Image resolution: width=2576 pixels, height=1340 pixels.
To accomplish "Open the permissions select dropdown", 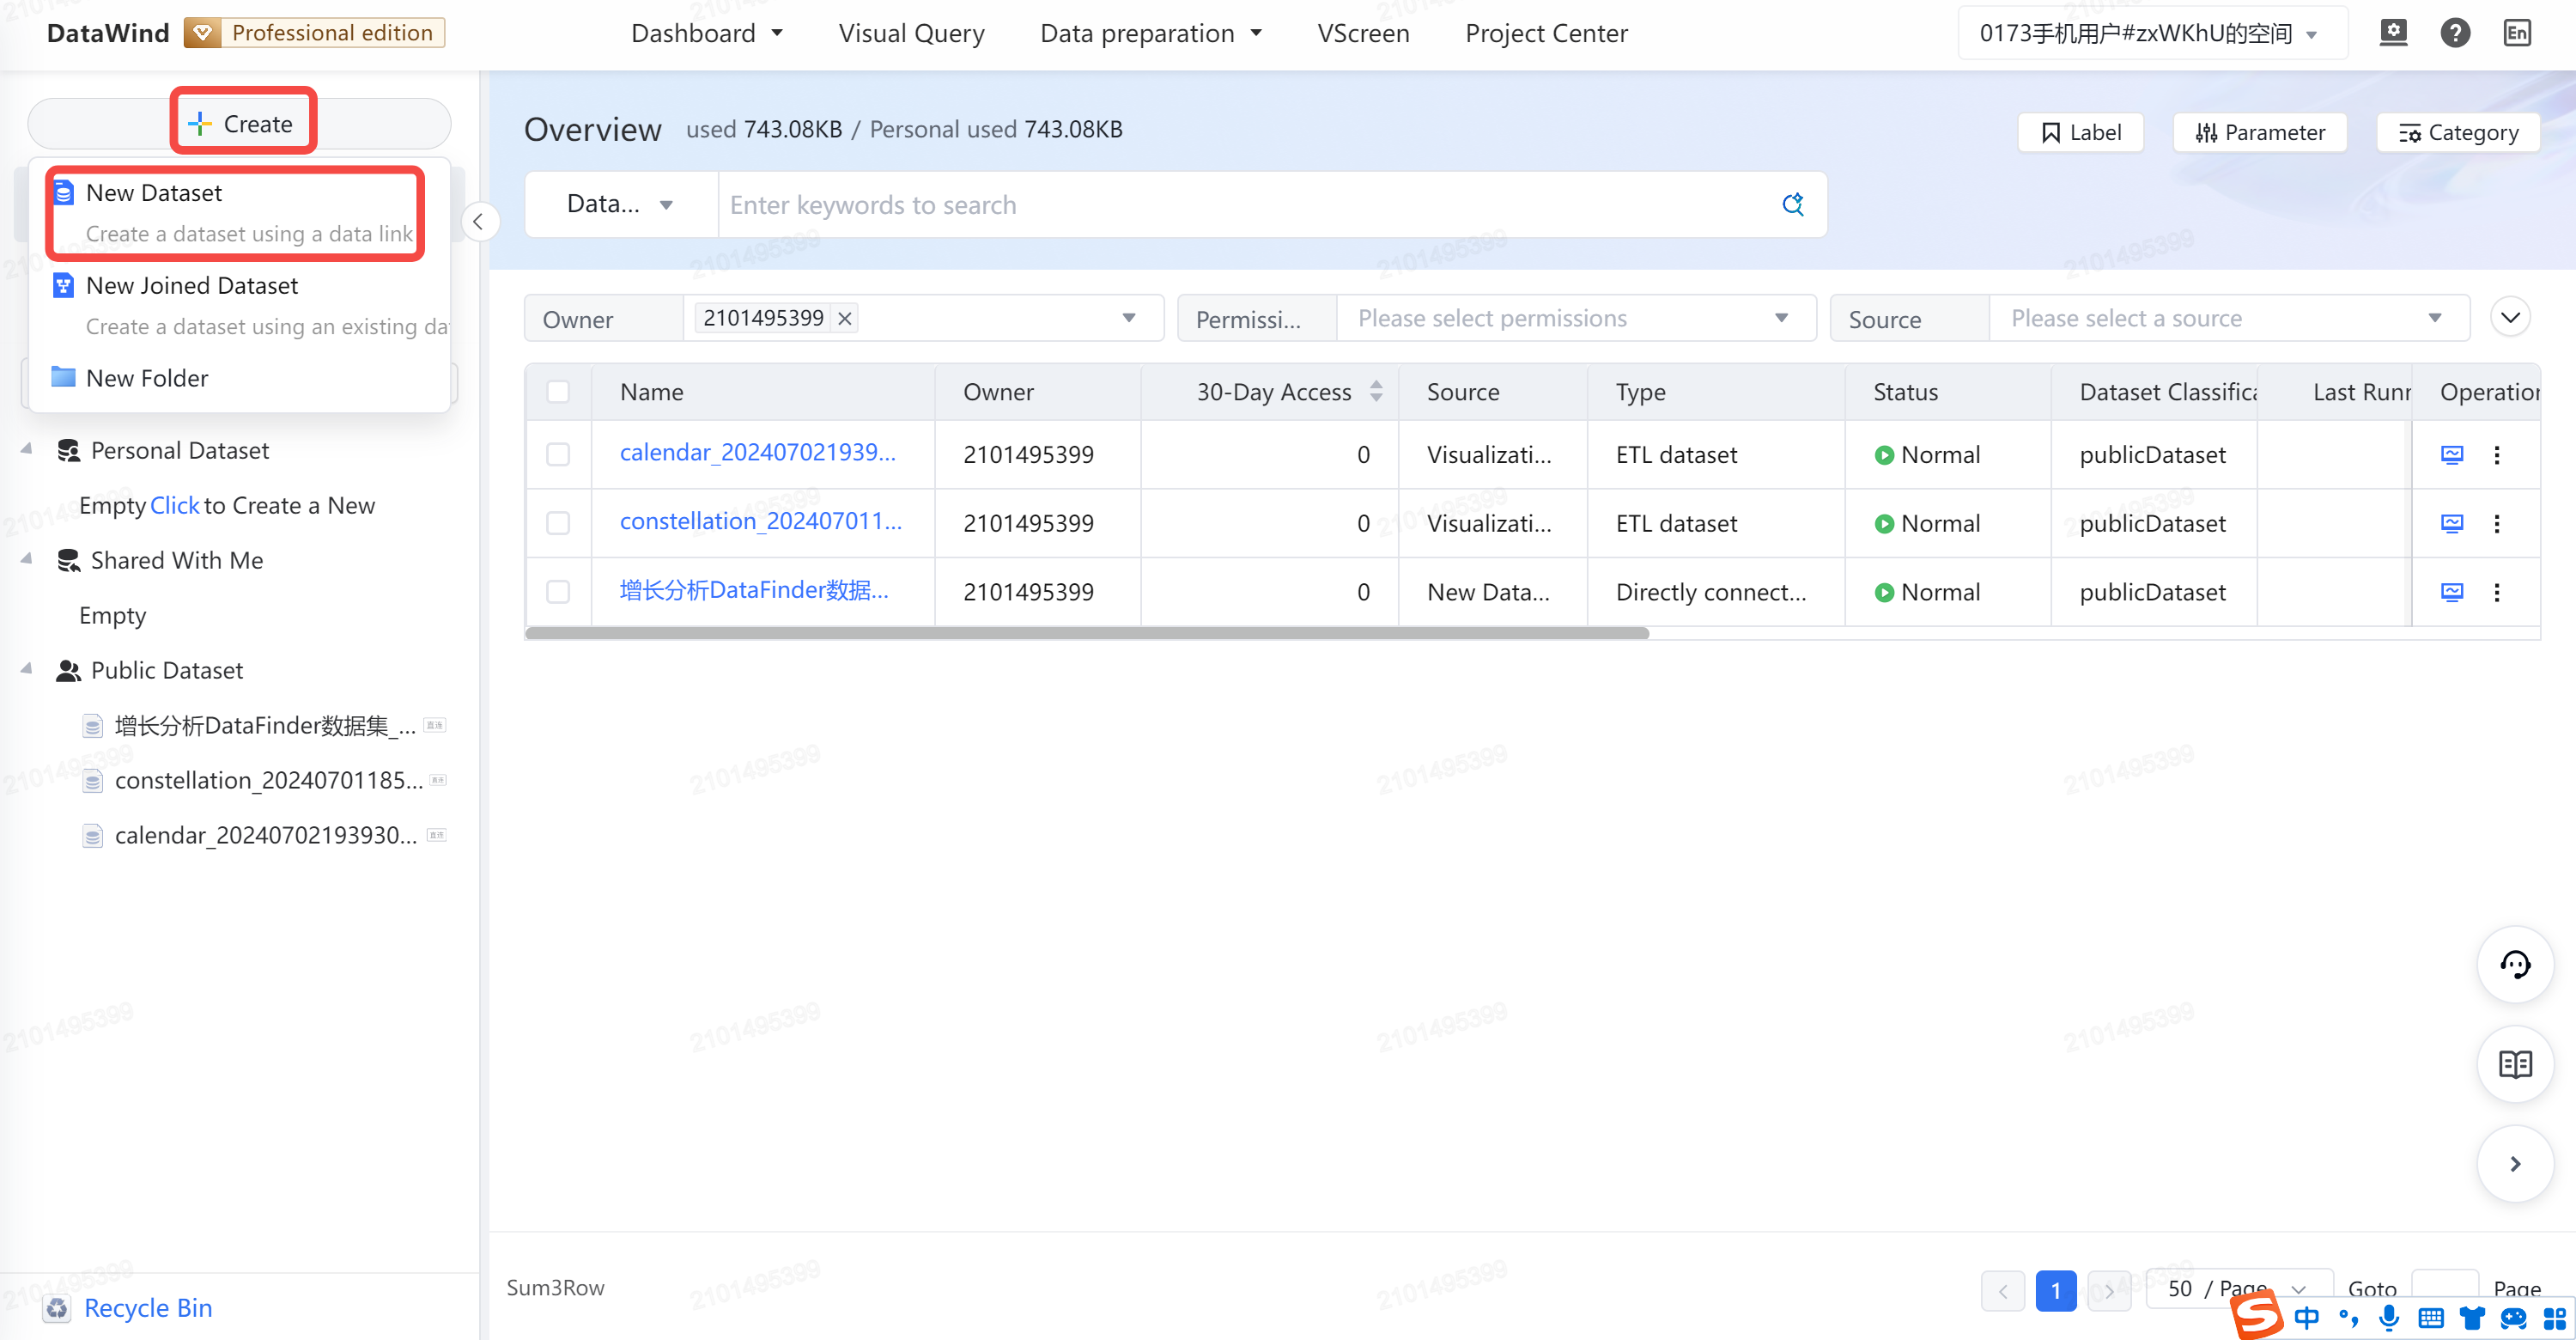I will pyautogui.click(x=1576, y=318).
